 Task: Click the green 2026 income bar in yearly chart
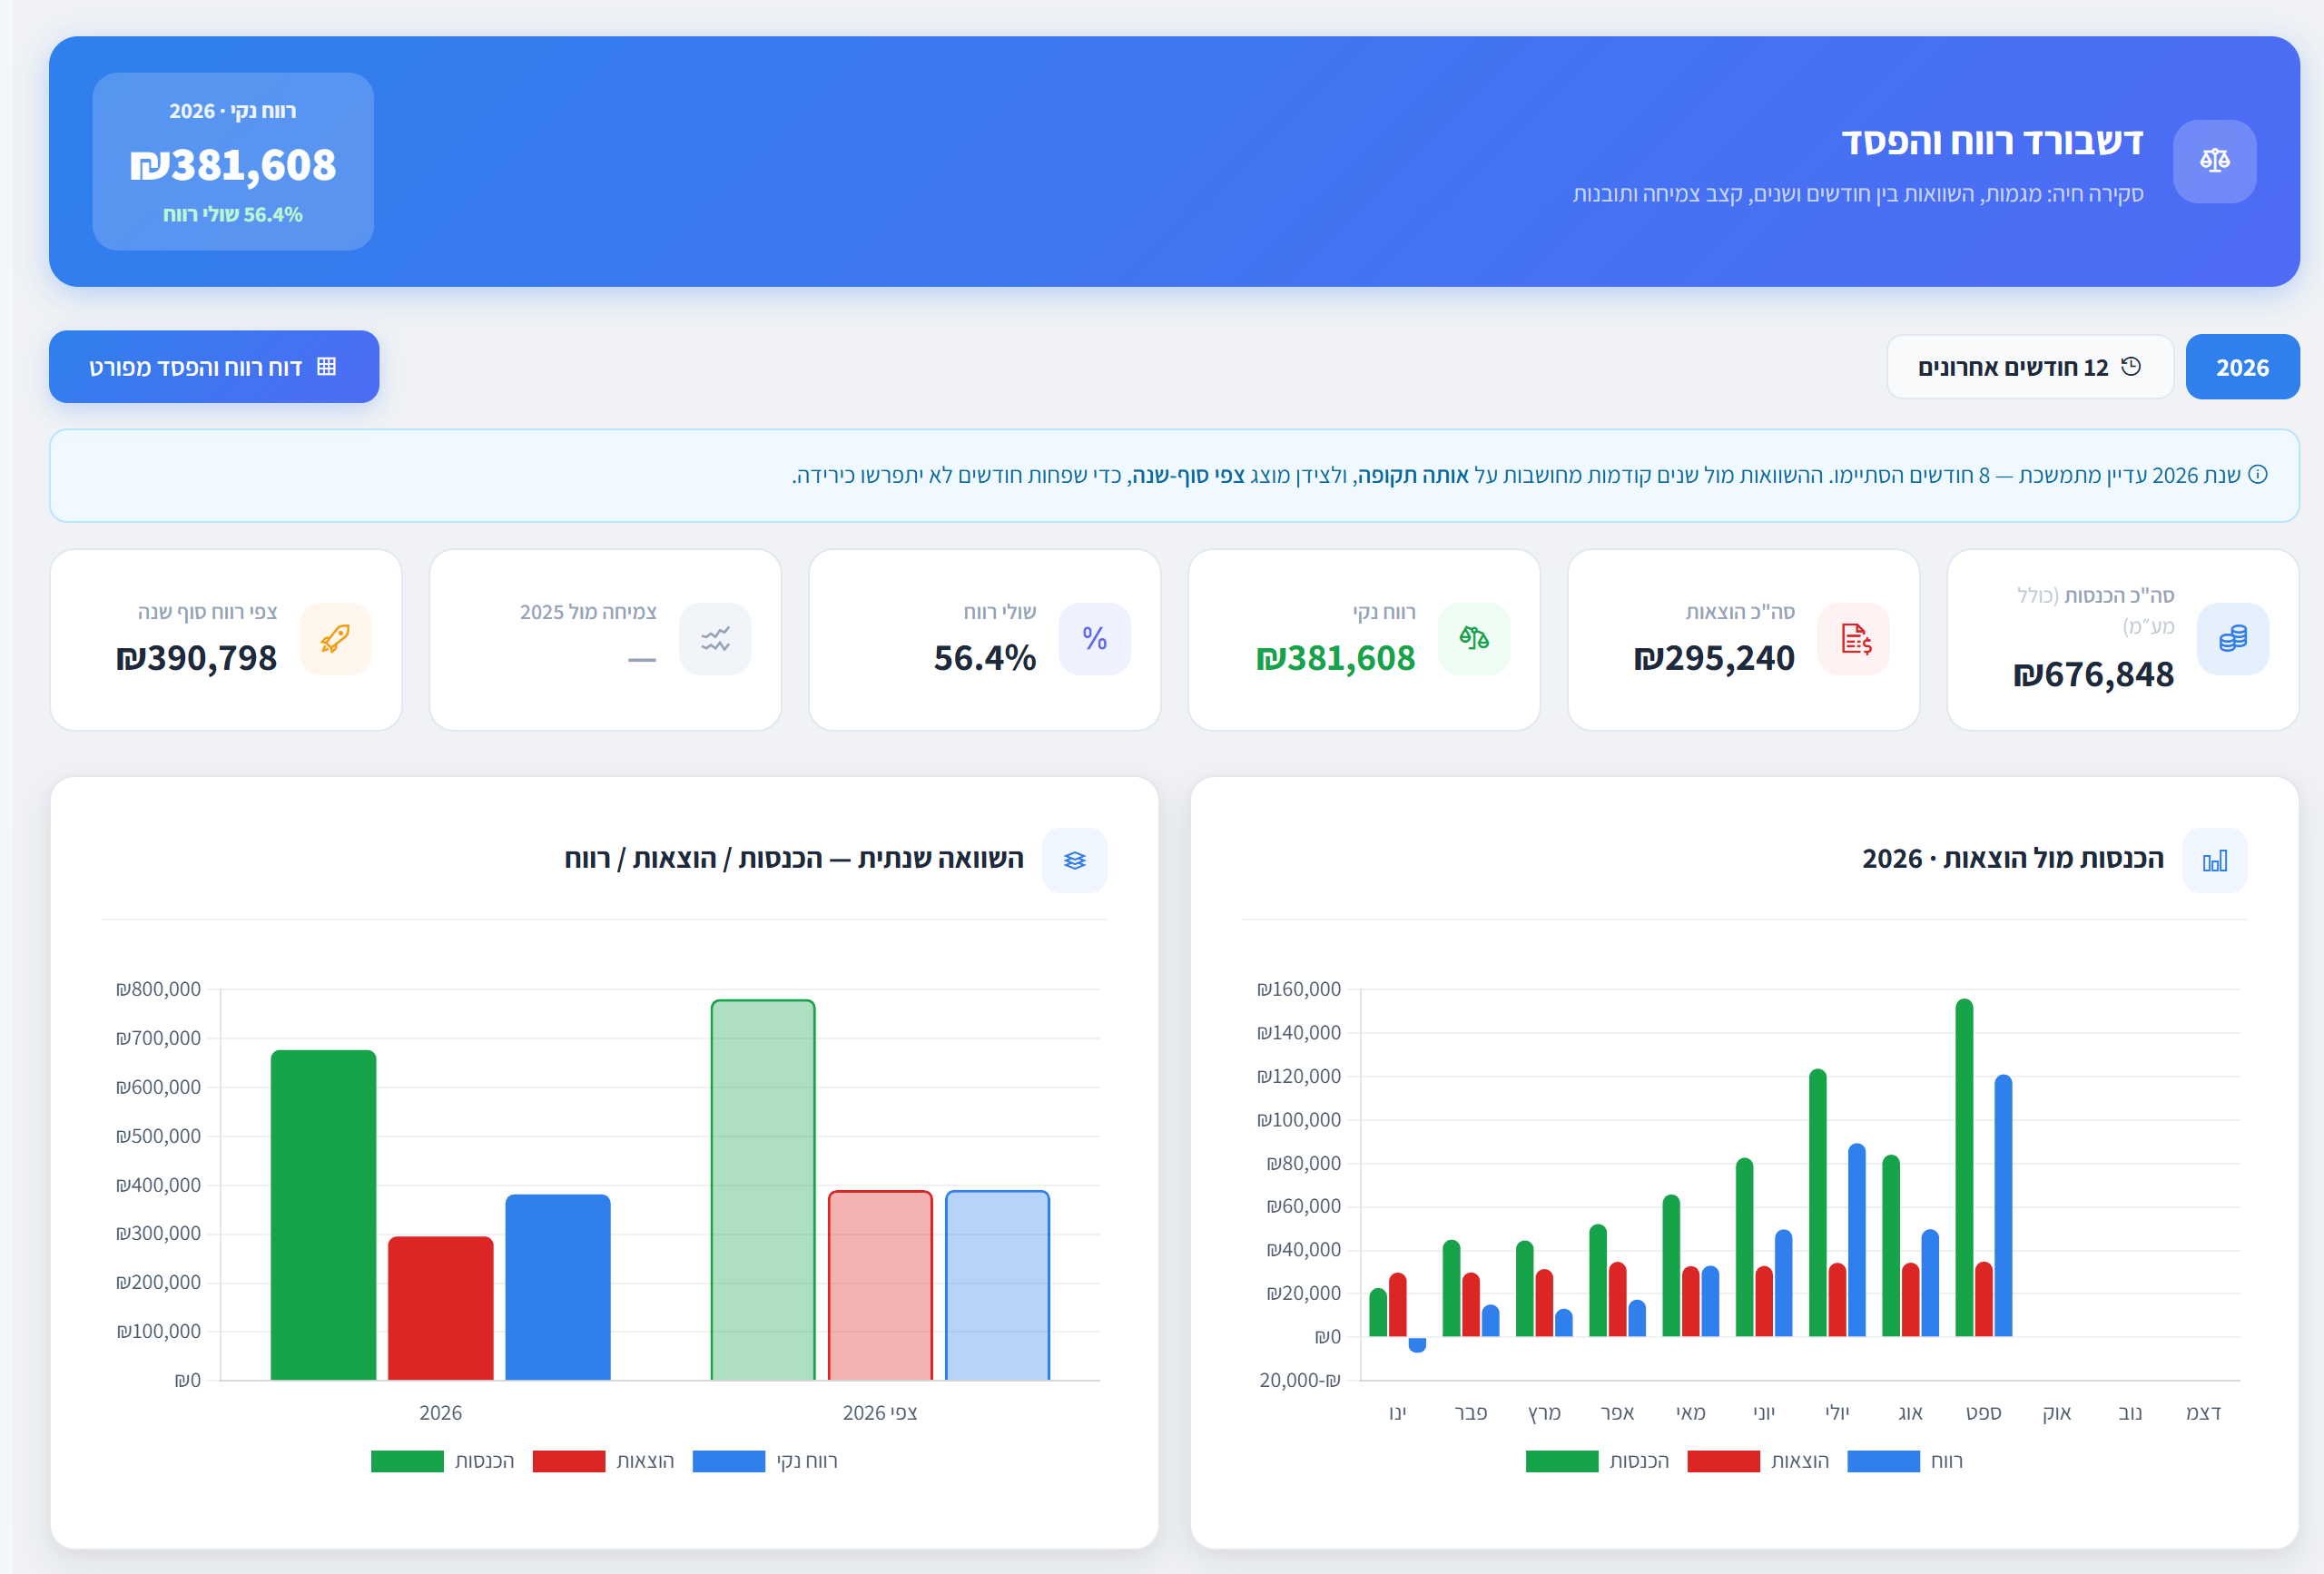point(323,1215)
